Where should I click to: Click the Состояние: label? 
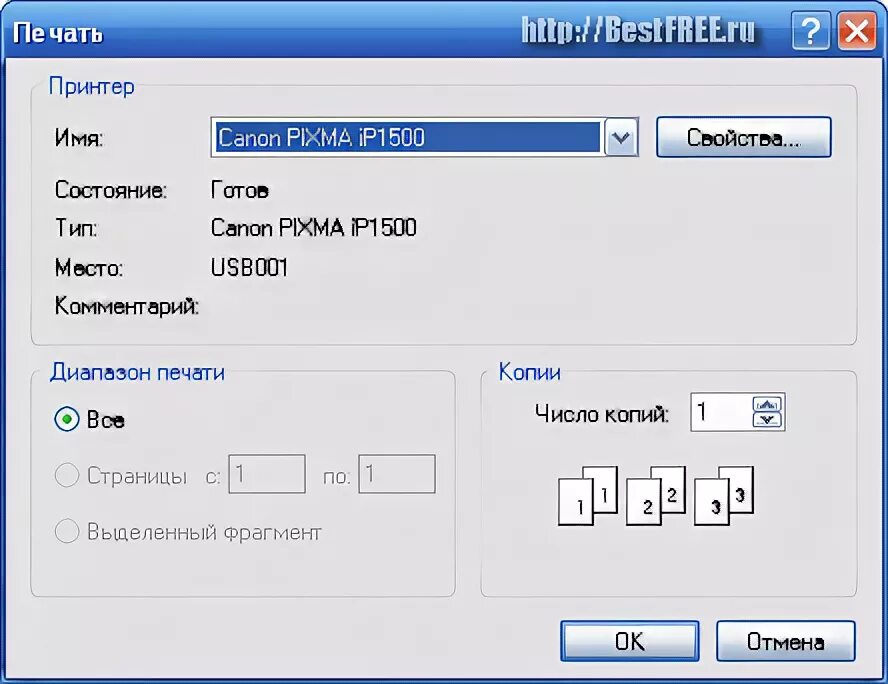coord(111,190)
